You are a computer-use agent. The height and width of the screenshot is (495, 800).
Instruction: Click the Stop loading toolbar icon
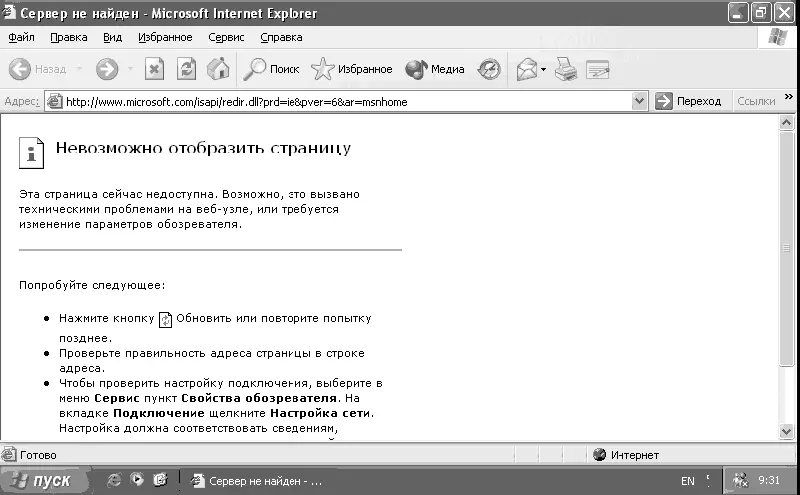coord(154,69)
